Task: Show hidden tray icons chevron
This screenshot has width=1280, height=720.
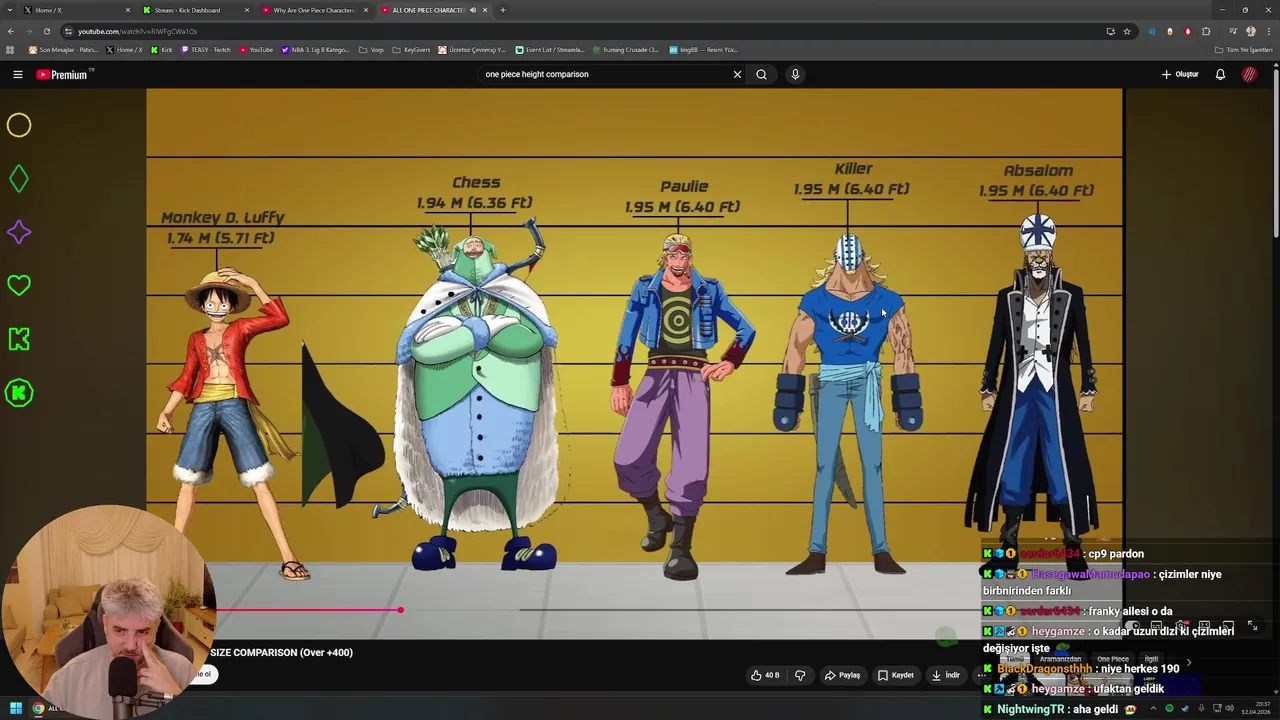Action: [1153, 708]
